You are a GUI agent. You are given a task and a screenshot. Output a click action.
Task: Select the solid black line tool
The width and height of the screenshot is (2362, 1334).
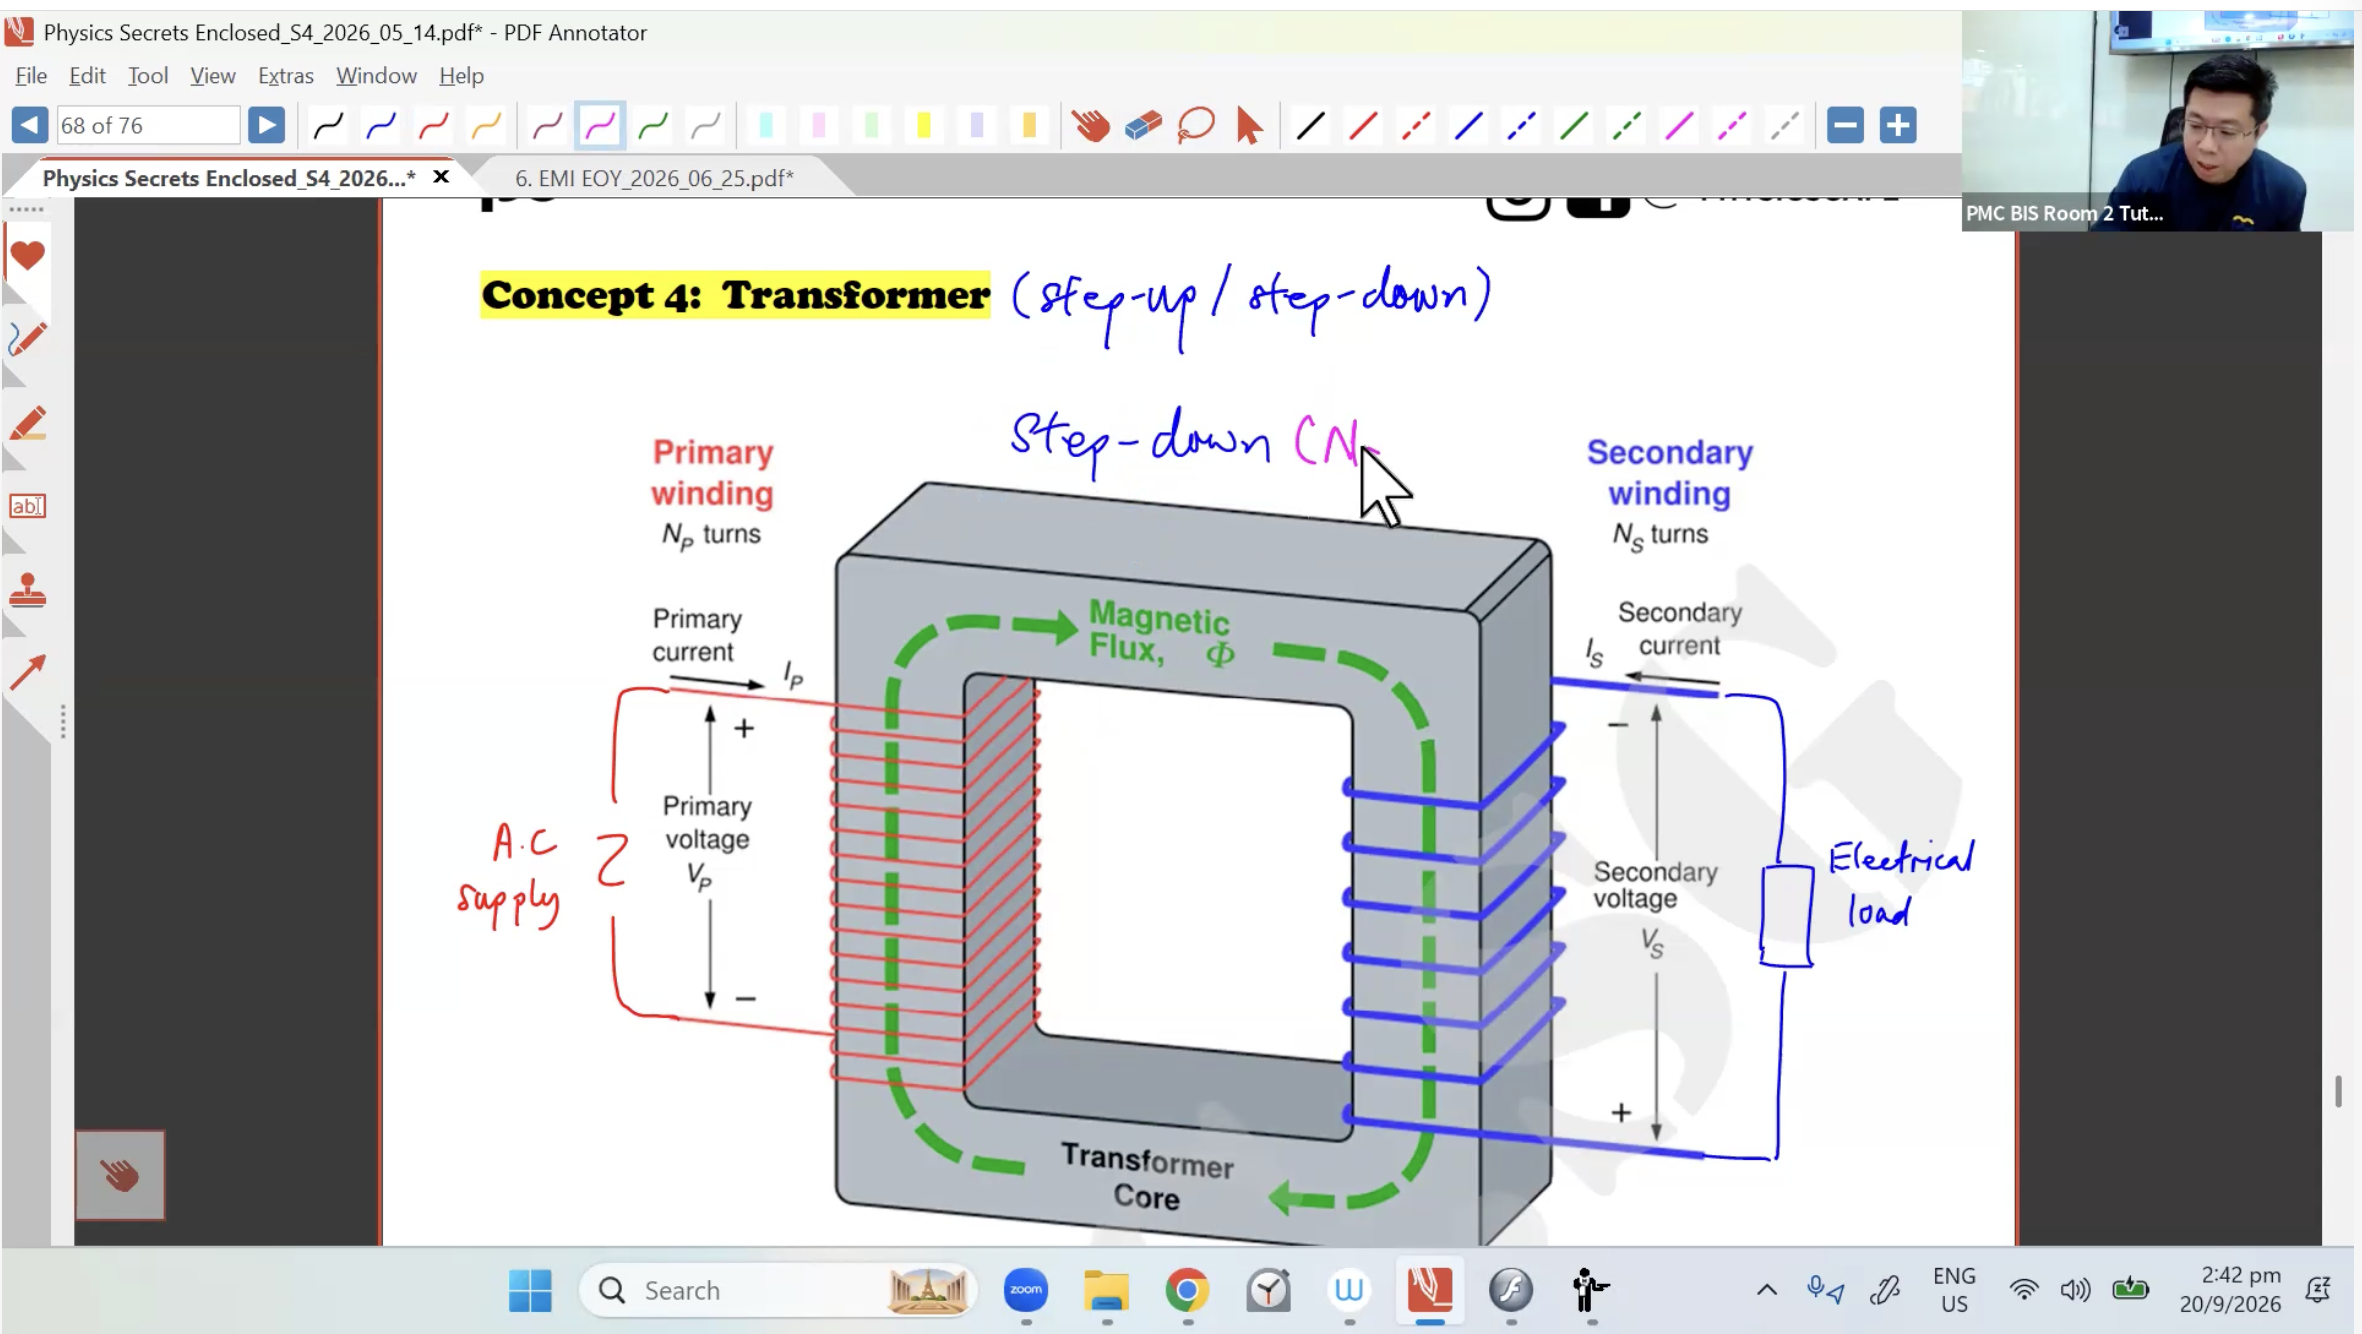1311,125
